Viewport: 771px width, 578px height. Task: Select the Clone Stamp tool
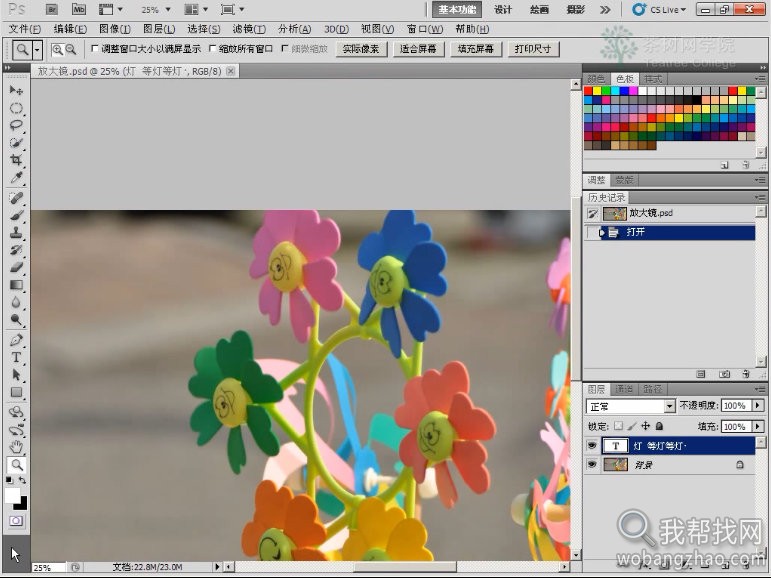click(16, 232)
